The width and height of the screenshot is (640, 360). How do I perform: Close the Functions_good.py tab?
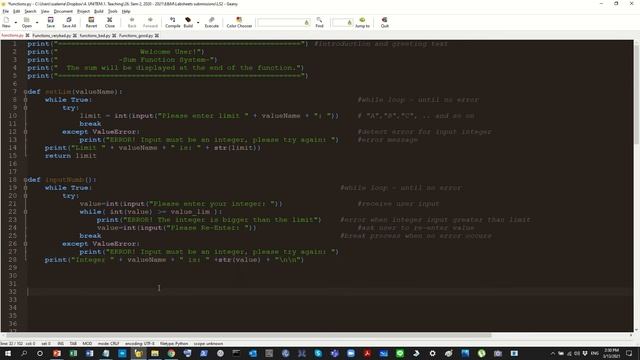click(157, 36)
